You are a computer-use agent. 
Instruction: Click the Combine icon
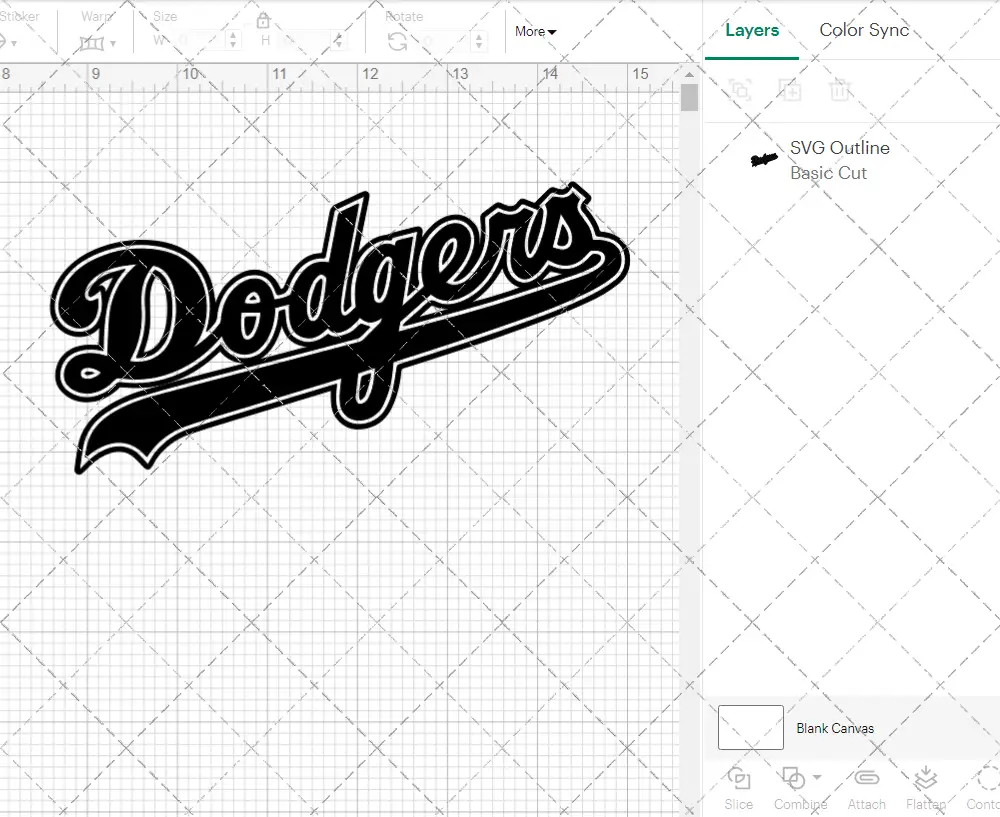pos(794,780)
